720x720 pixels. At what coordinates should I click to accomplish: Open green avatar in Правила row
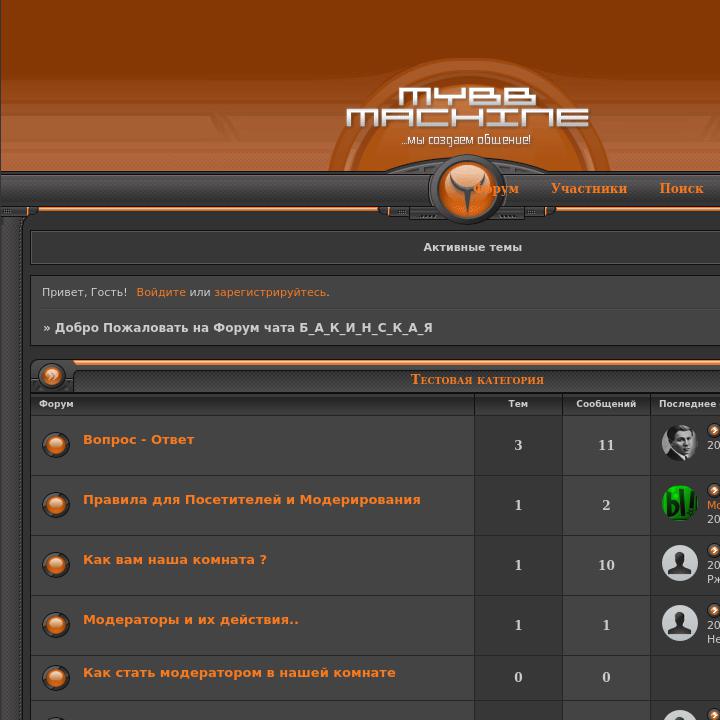[x=680, y=503]
